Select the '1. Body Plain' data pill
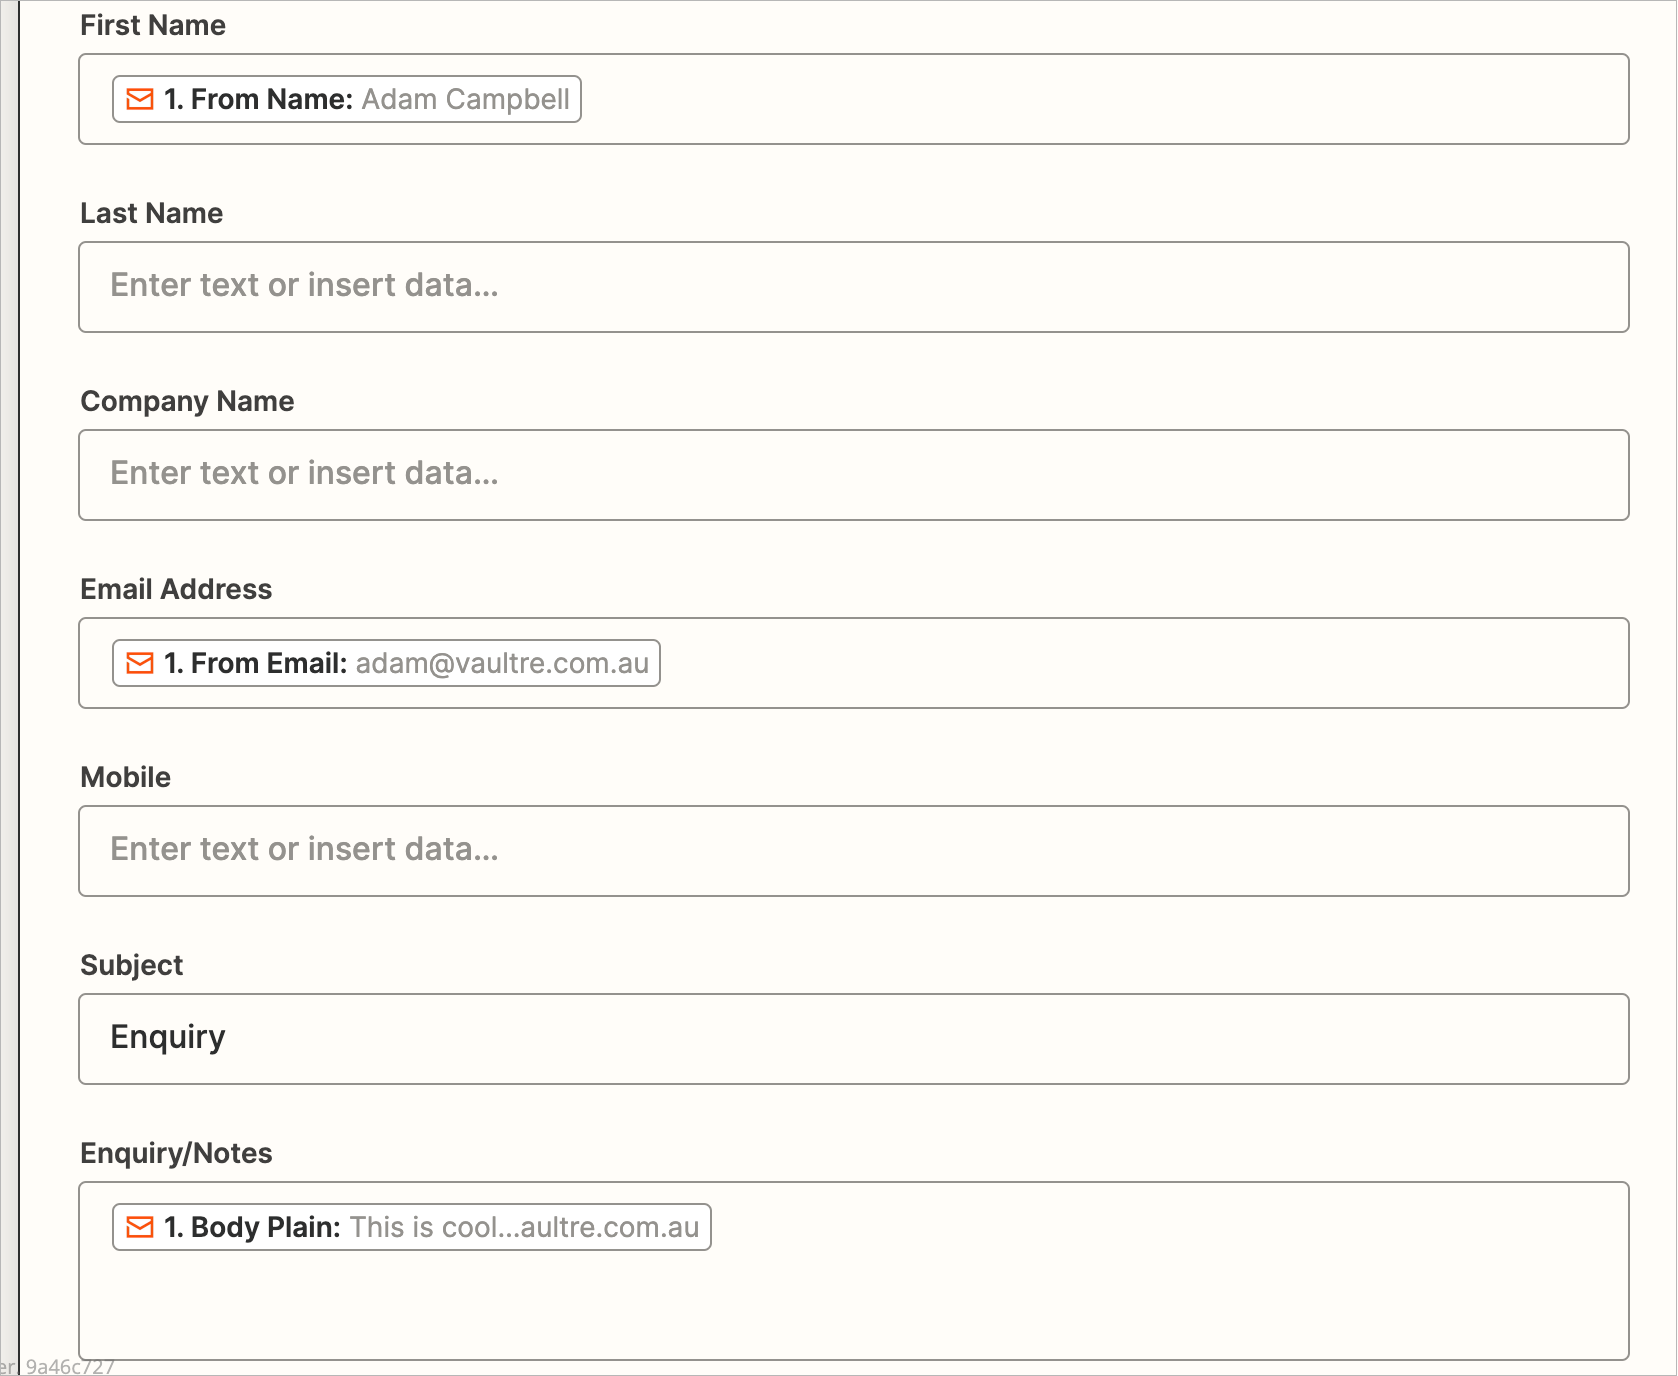This screenshot has width=1678, height=1376. click(x=410, y=1227)
